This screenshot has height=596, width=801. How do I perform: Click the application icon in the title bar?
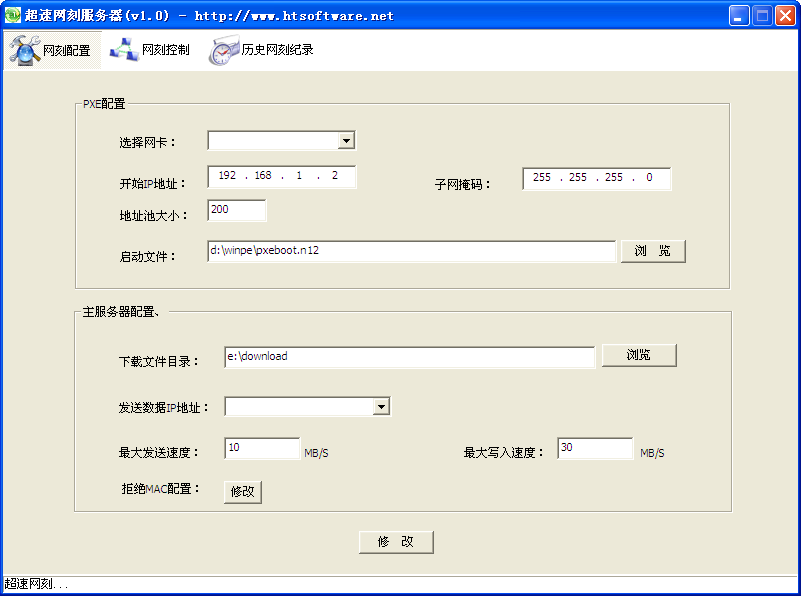click(13, 14)
